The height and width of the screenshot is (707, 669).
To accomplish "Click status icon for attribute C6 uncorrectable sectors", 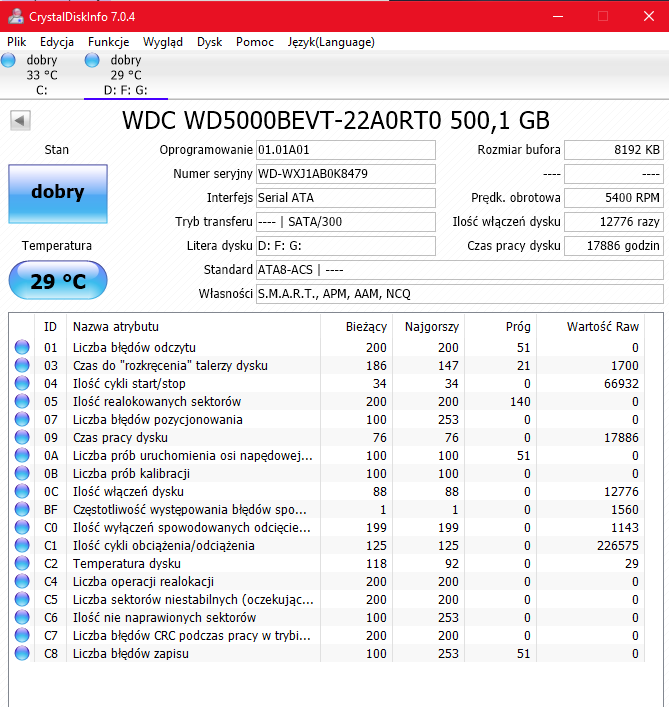I will pyautogui.click(x=22, y=617).
